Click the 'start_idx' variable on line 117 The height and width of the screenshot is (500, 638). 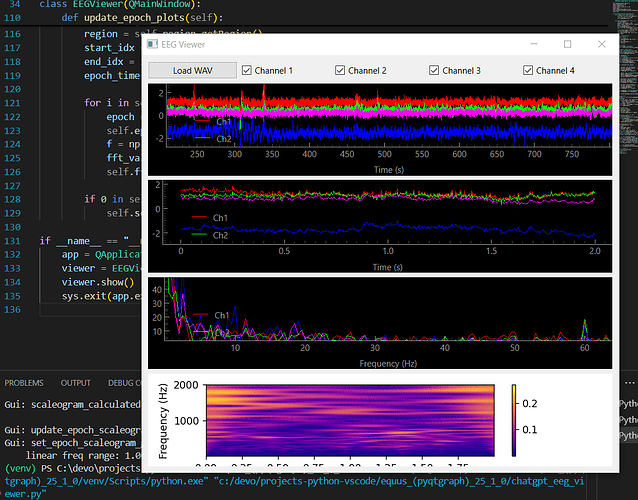[x=109, y=48]
